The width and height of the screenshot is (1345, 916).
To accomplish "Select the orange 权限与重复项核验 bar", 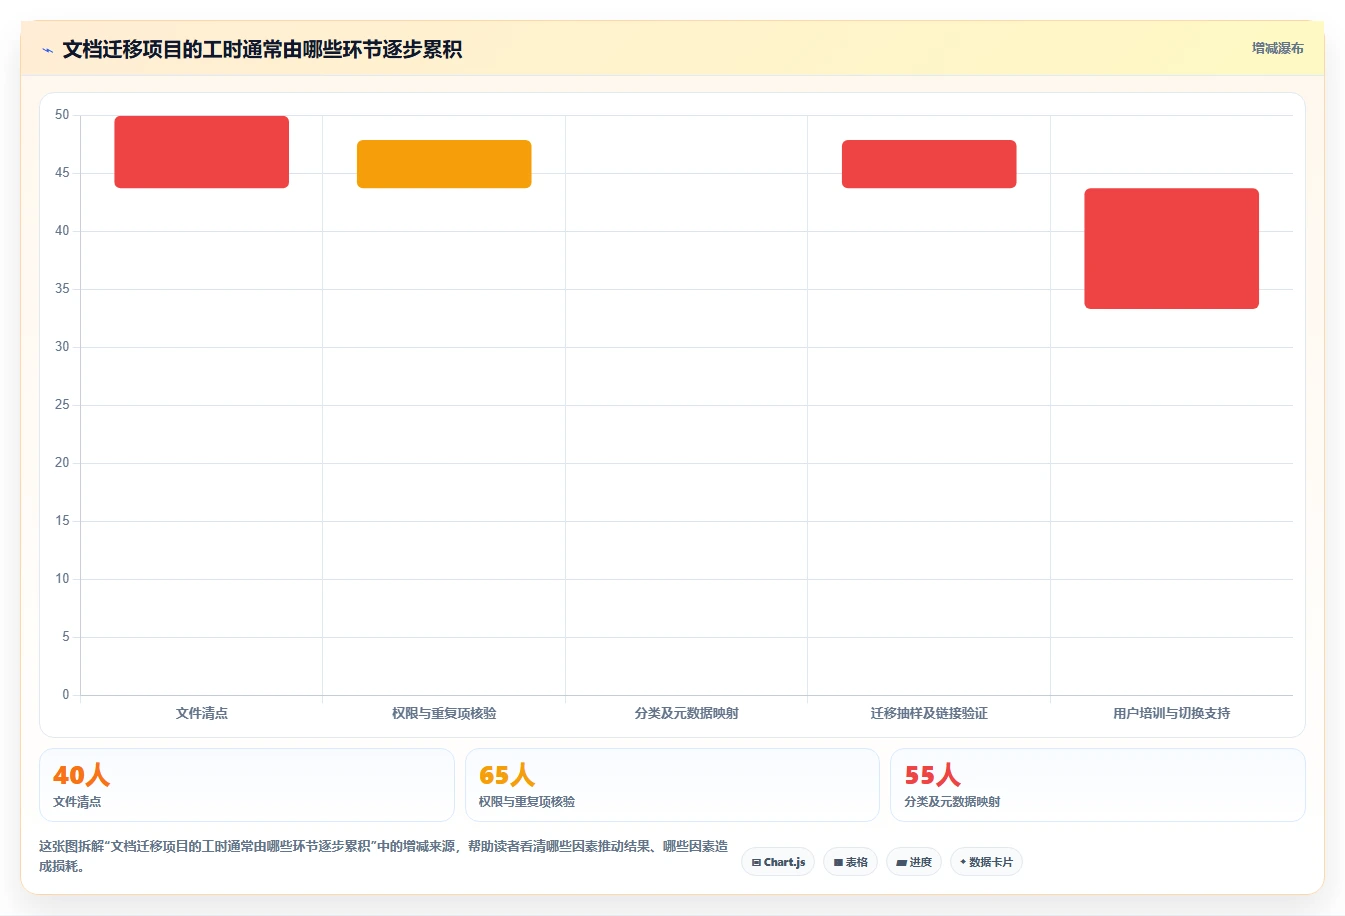I will [x=444, y=164].
